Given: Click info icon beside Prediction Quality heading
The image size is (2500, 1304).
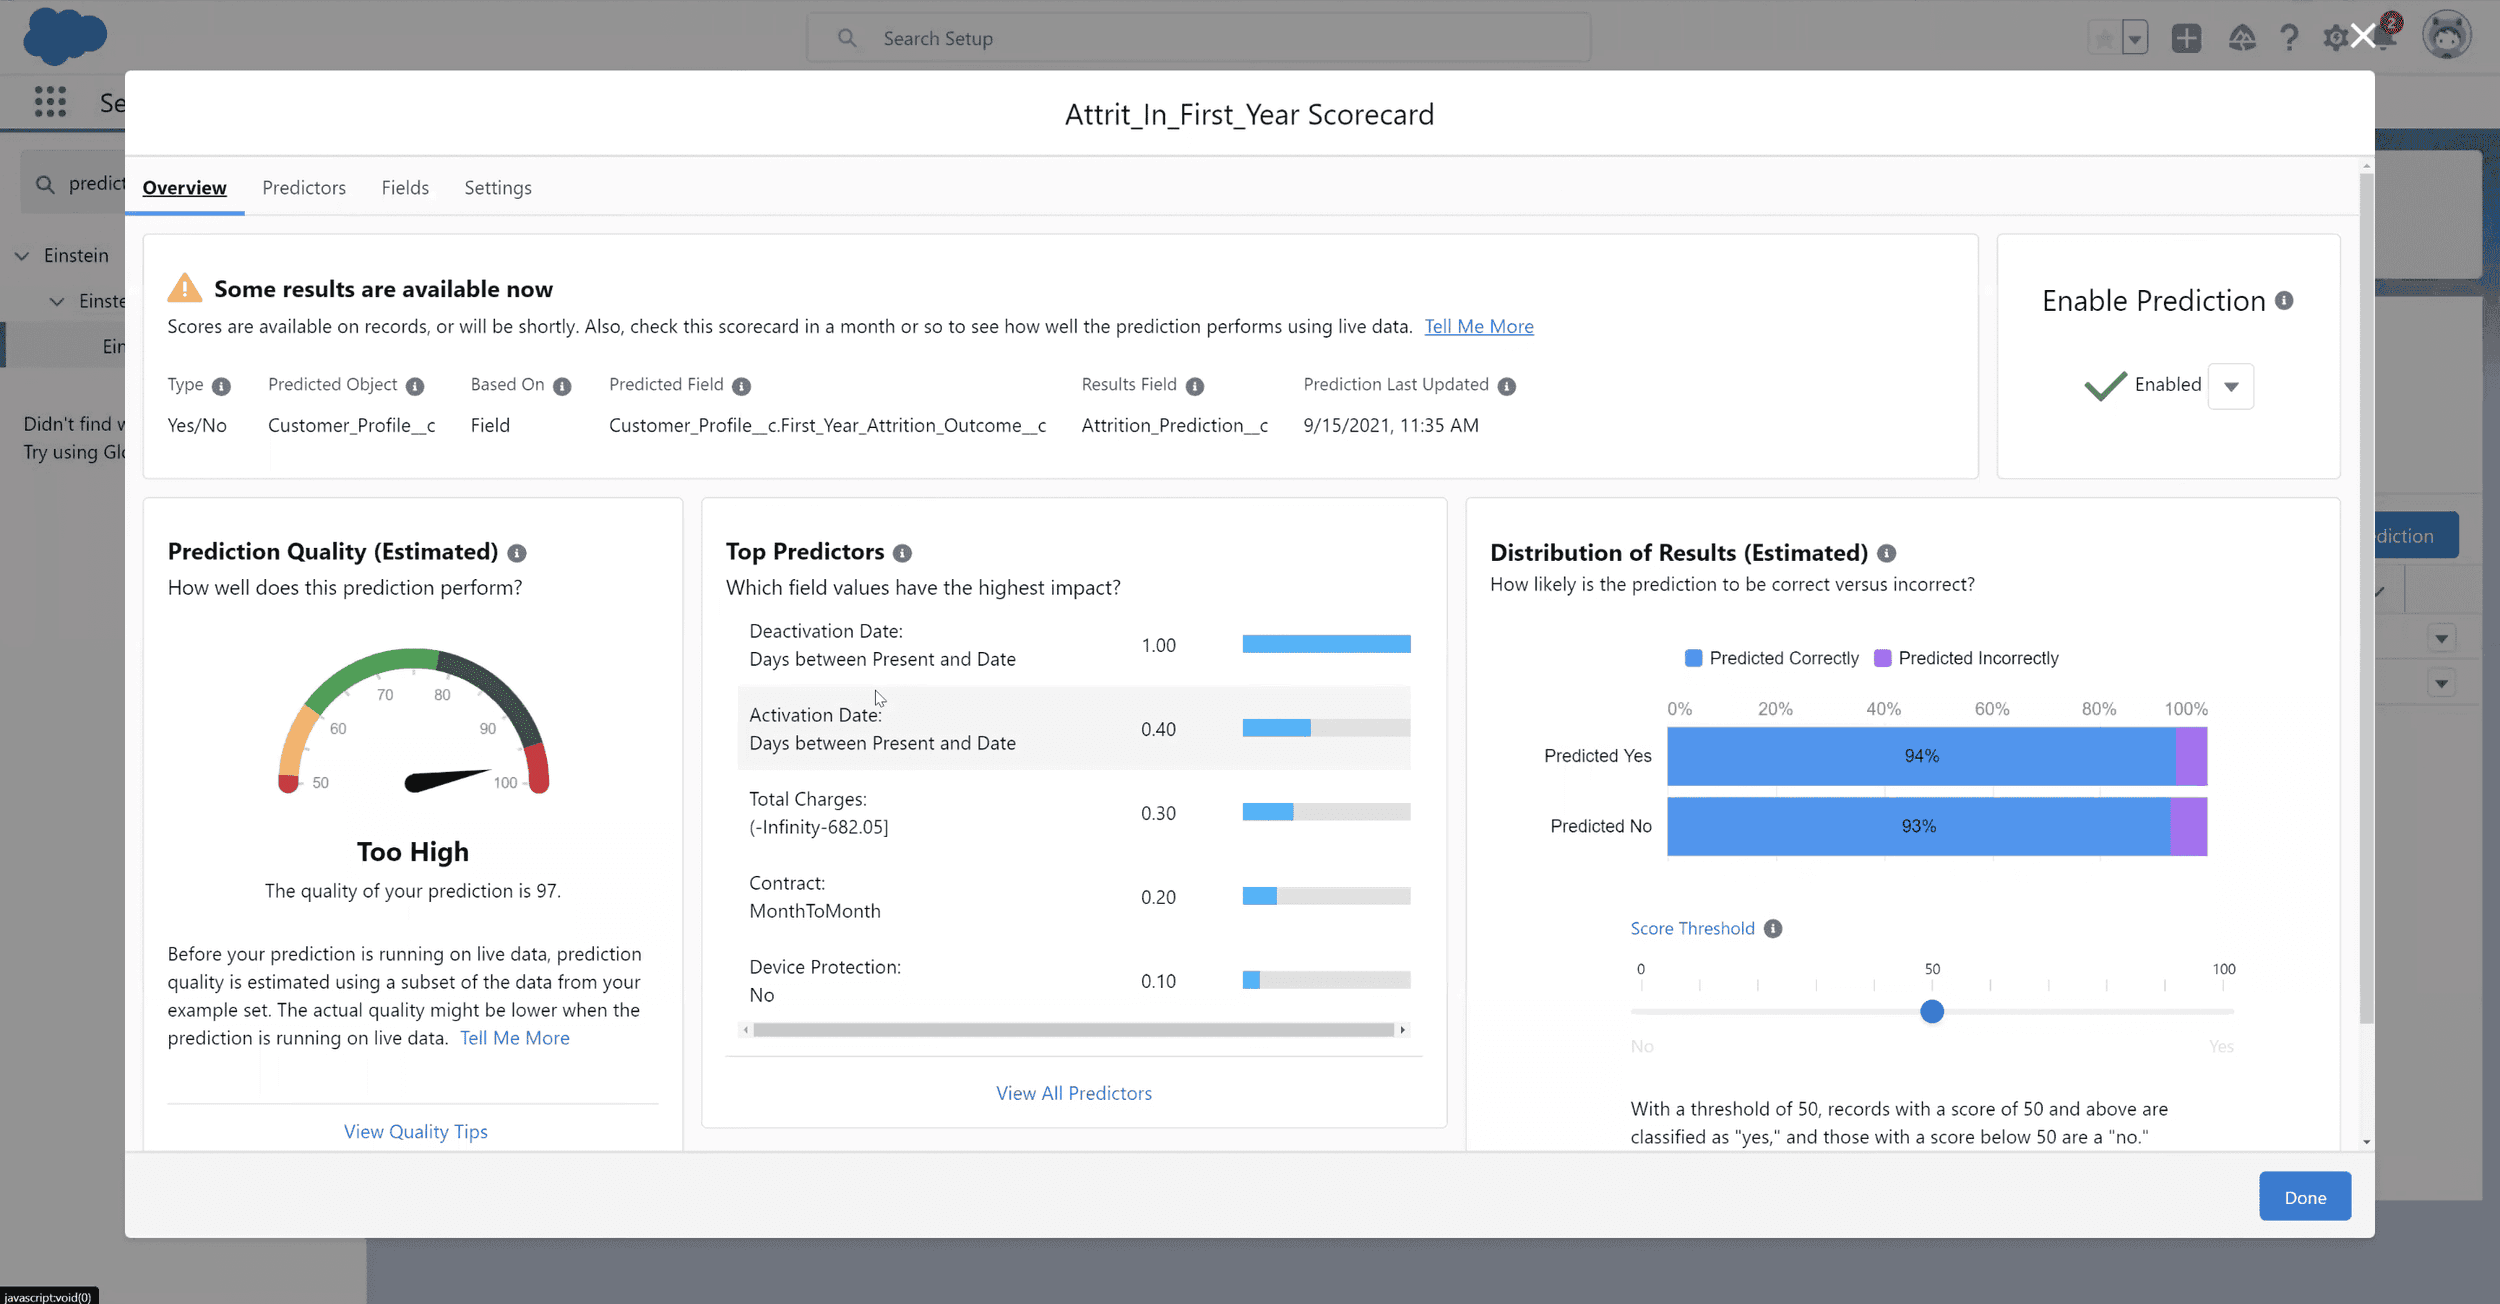Looking at the screenshot, I should point(517,553).
